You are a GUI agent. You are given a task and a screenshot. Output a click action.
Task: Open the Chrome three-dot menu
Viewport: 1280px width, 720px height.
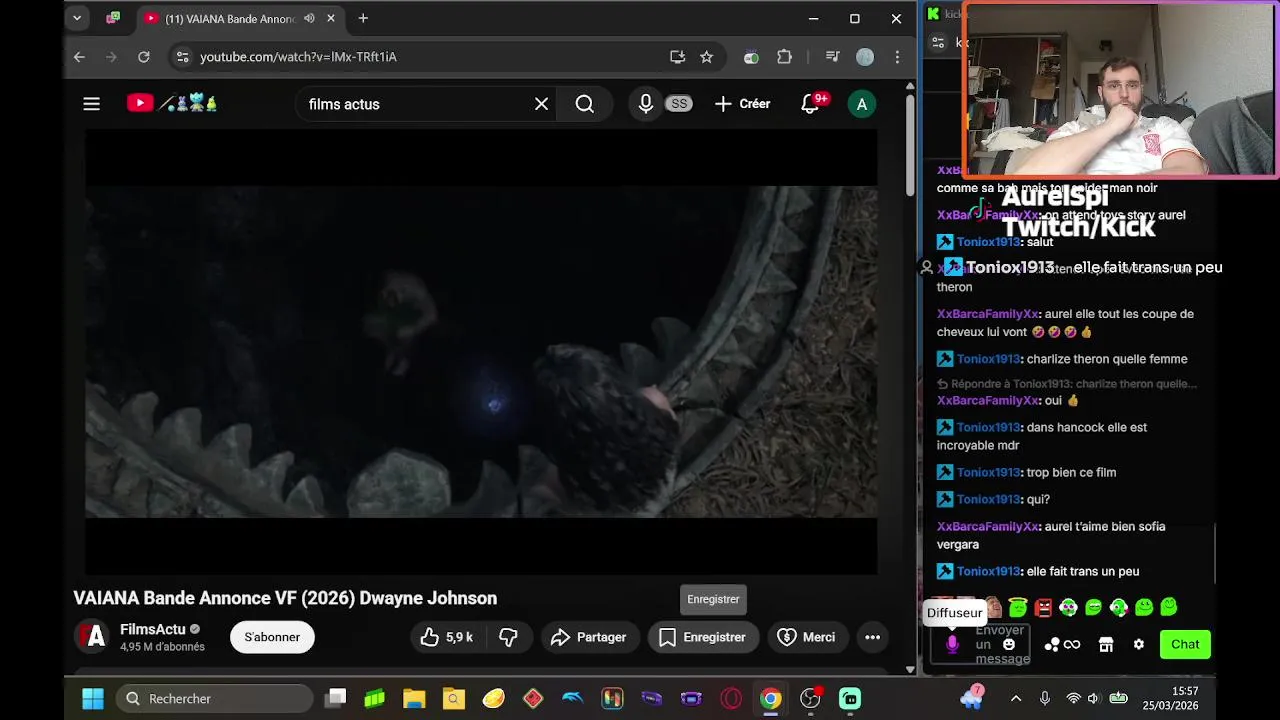pyautogui.click(x=897, y=57)
